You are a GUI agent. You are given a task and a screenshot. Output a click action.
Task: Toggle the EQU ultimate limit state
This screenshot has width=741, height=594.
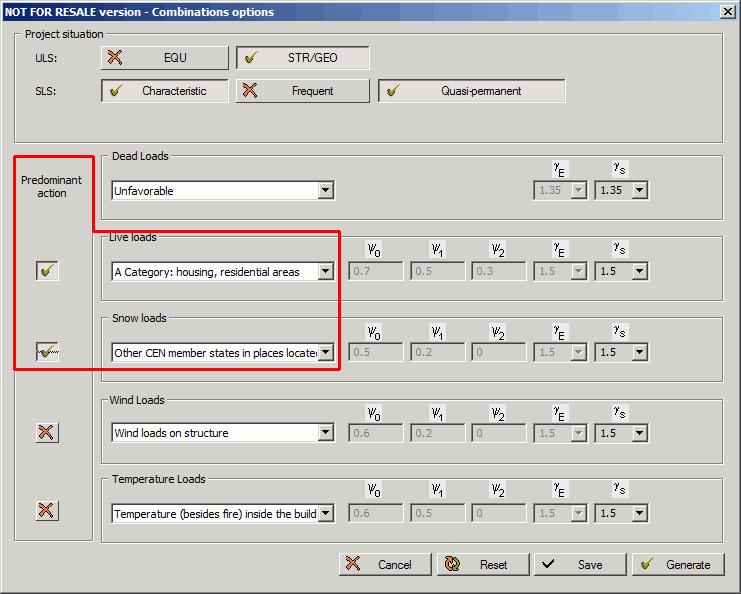point(164,58)
